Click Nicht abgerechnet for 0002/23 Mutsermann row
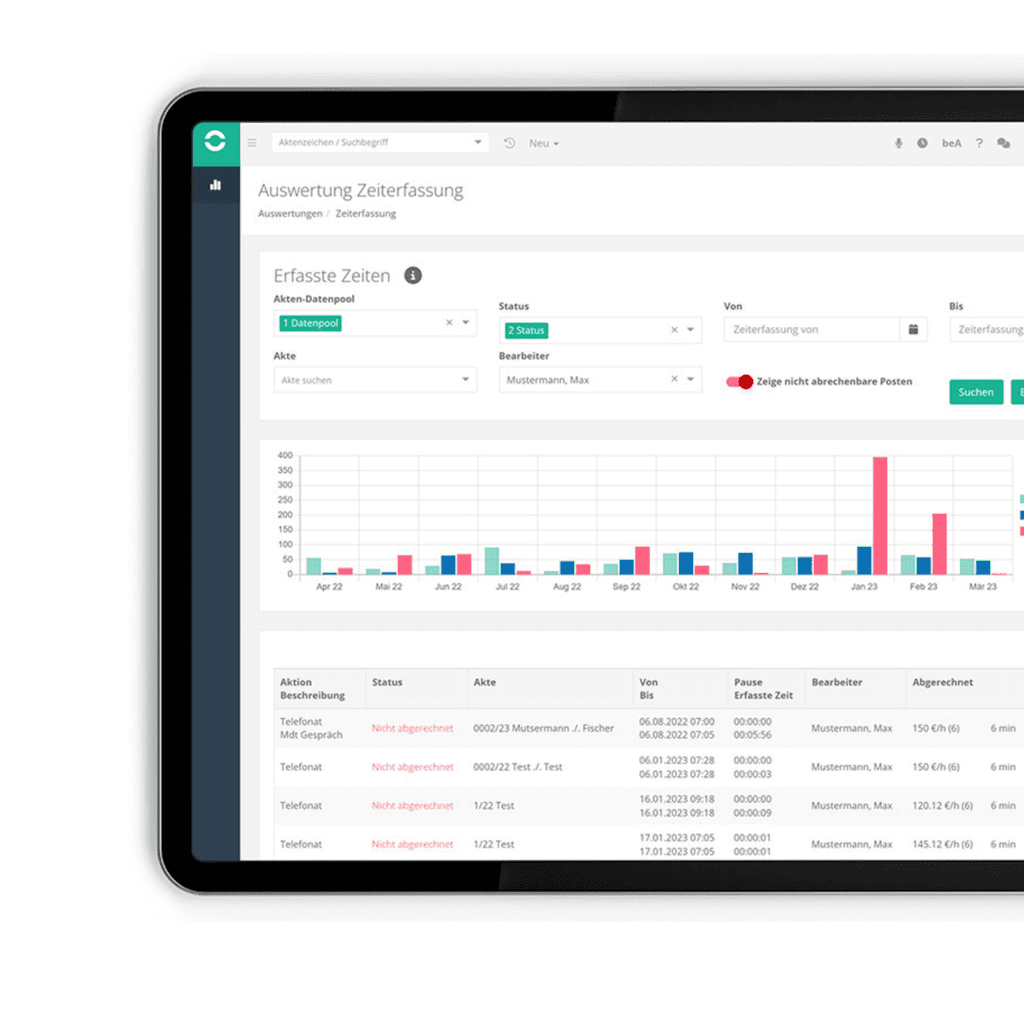1024x1024 pixels. click(412, 728)
